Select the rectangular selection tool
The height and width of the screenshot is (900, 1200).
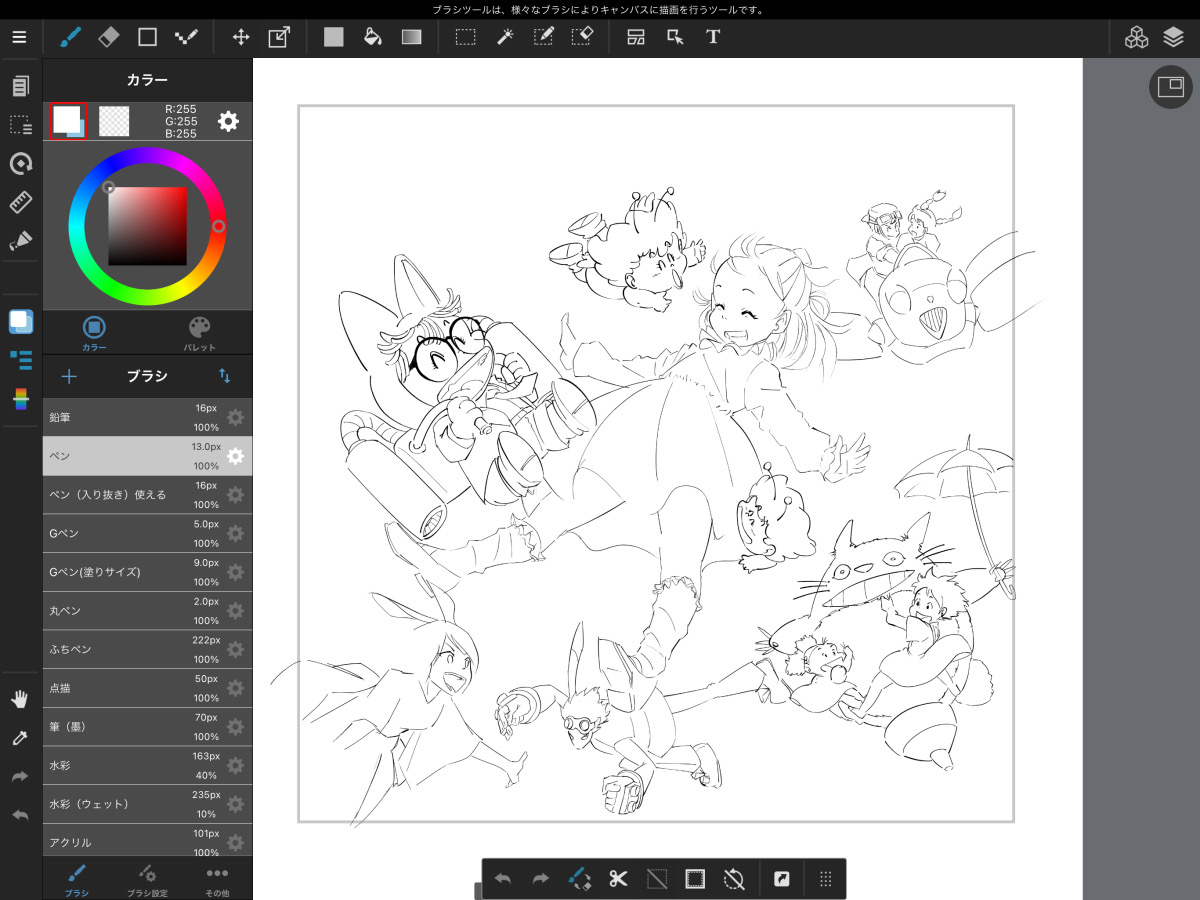click(x=466, y=37)
